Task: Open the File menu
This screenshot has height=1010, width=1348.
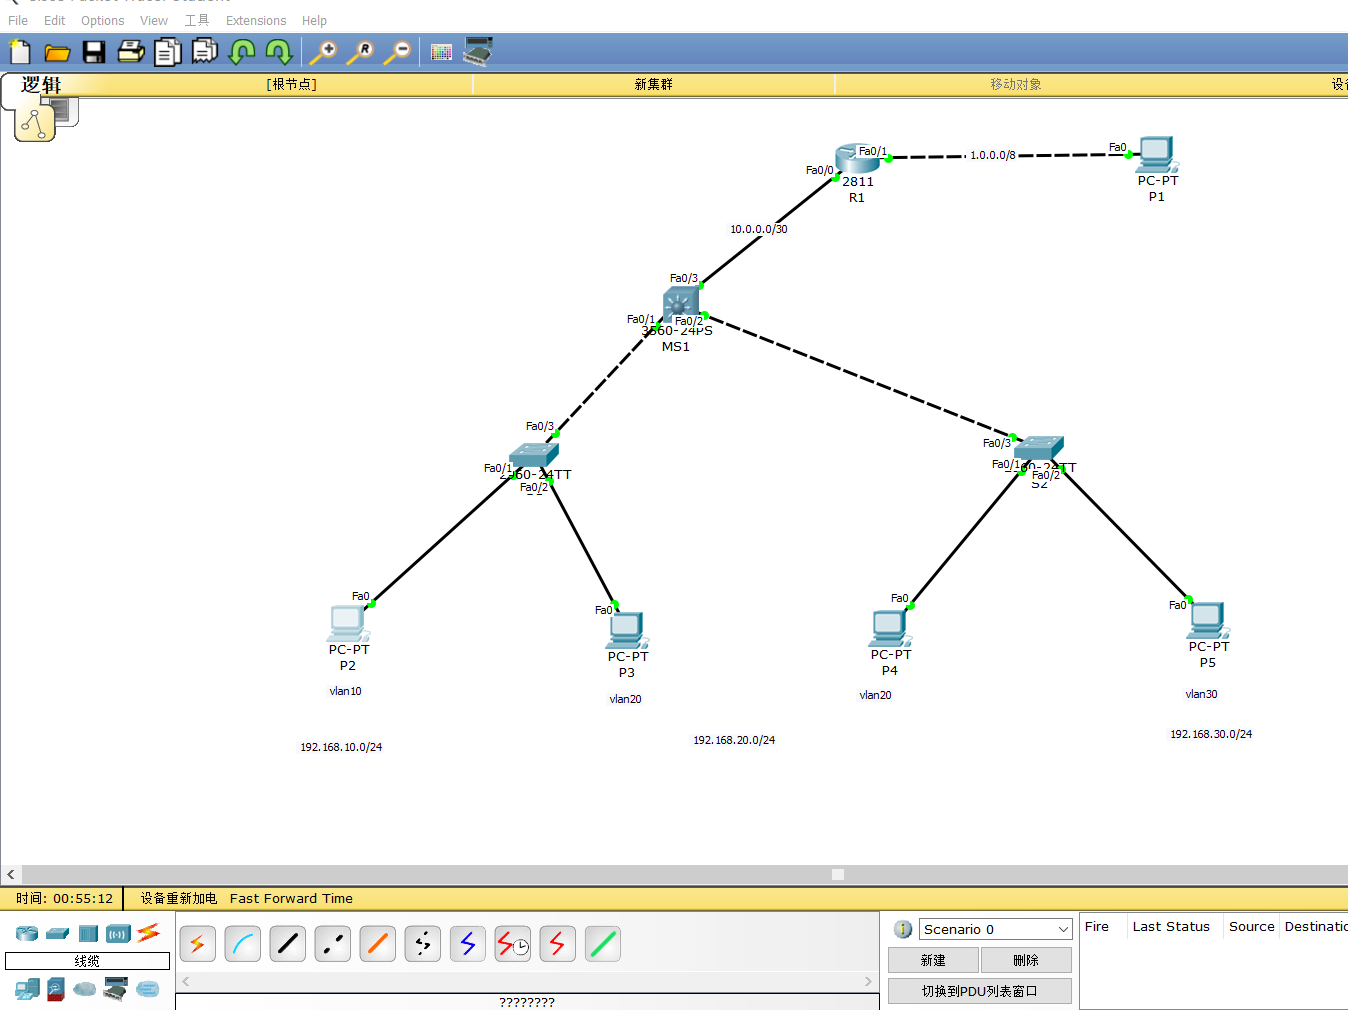Action: (x=18, y=20)
